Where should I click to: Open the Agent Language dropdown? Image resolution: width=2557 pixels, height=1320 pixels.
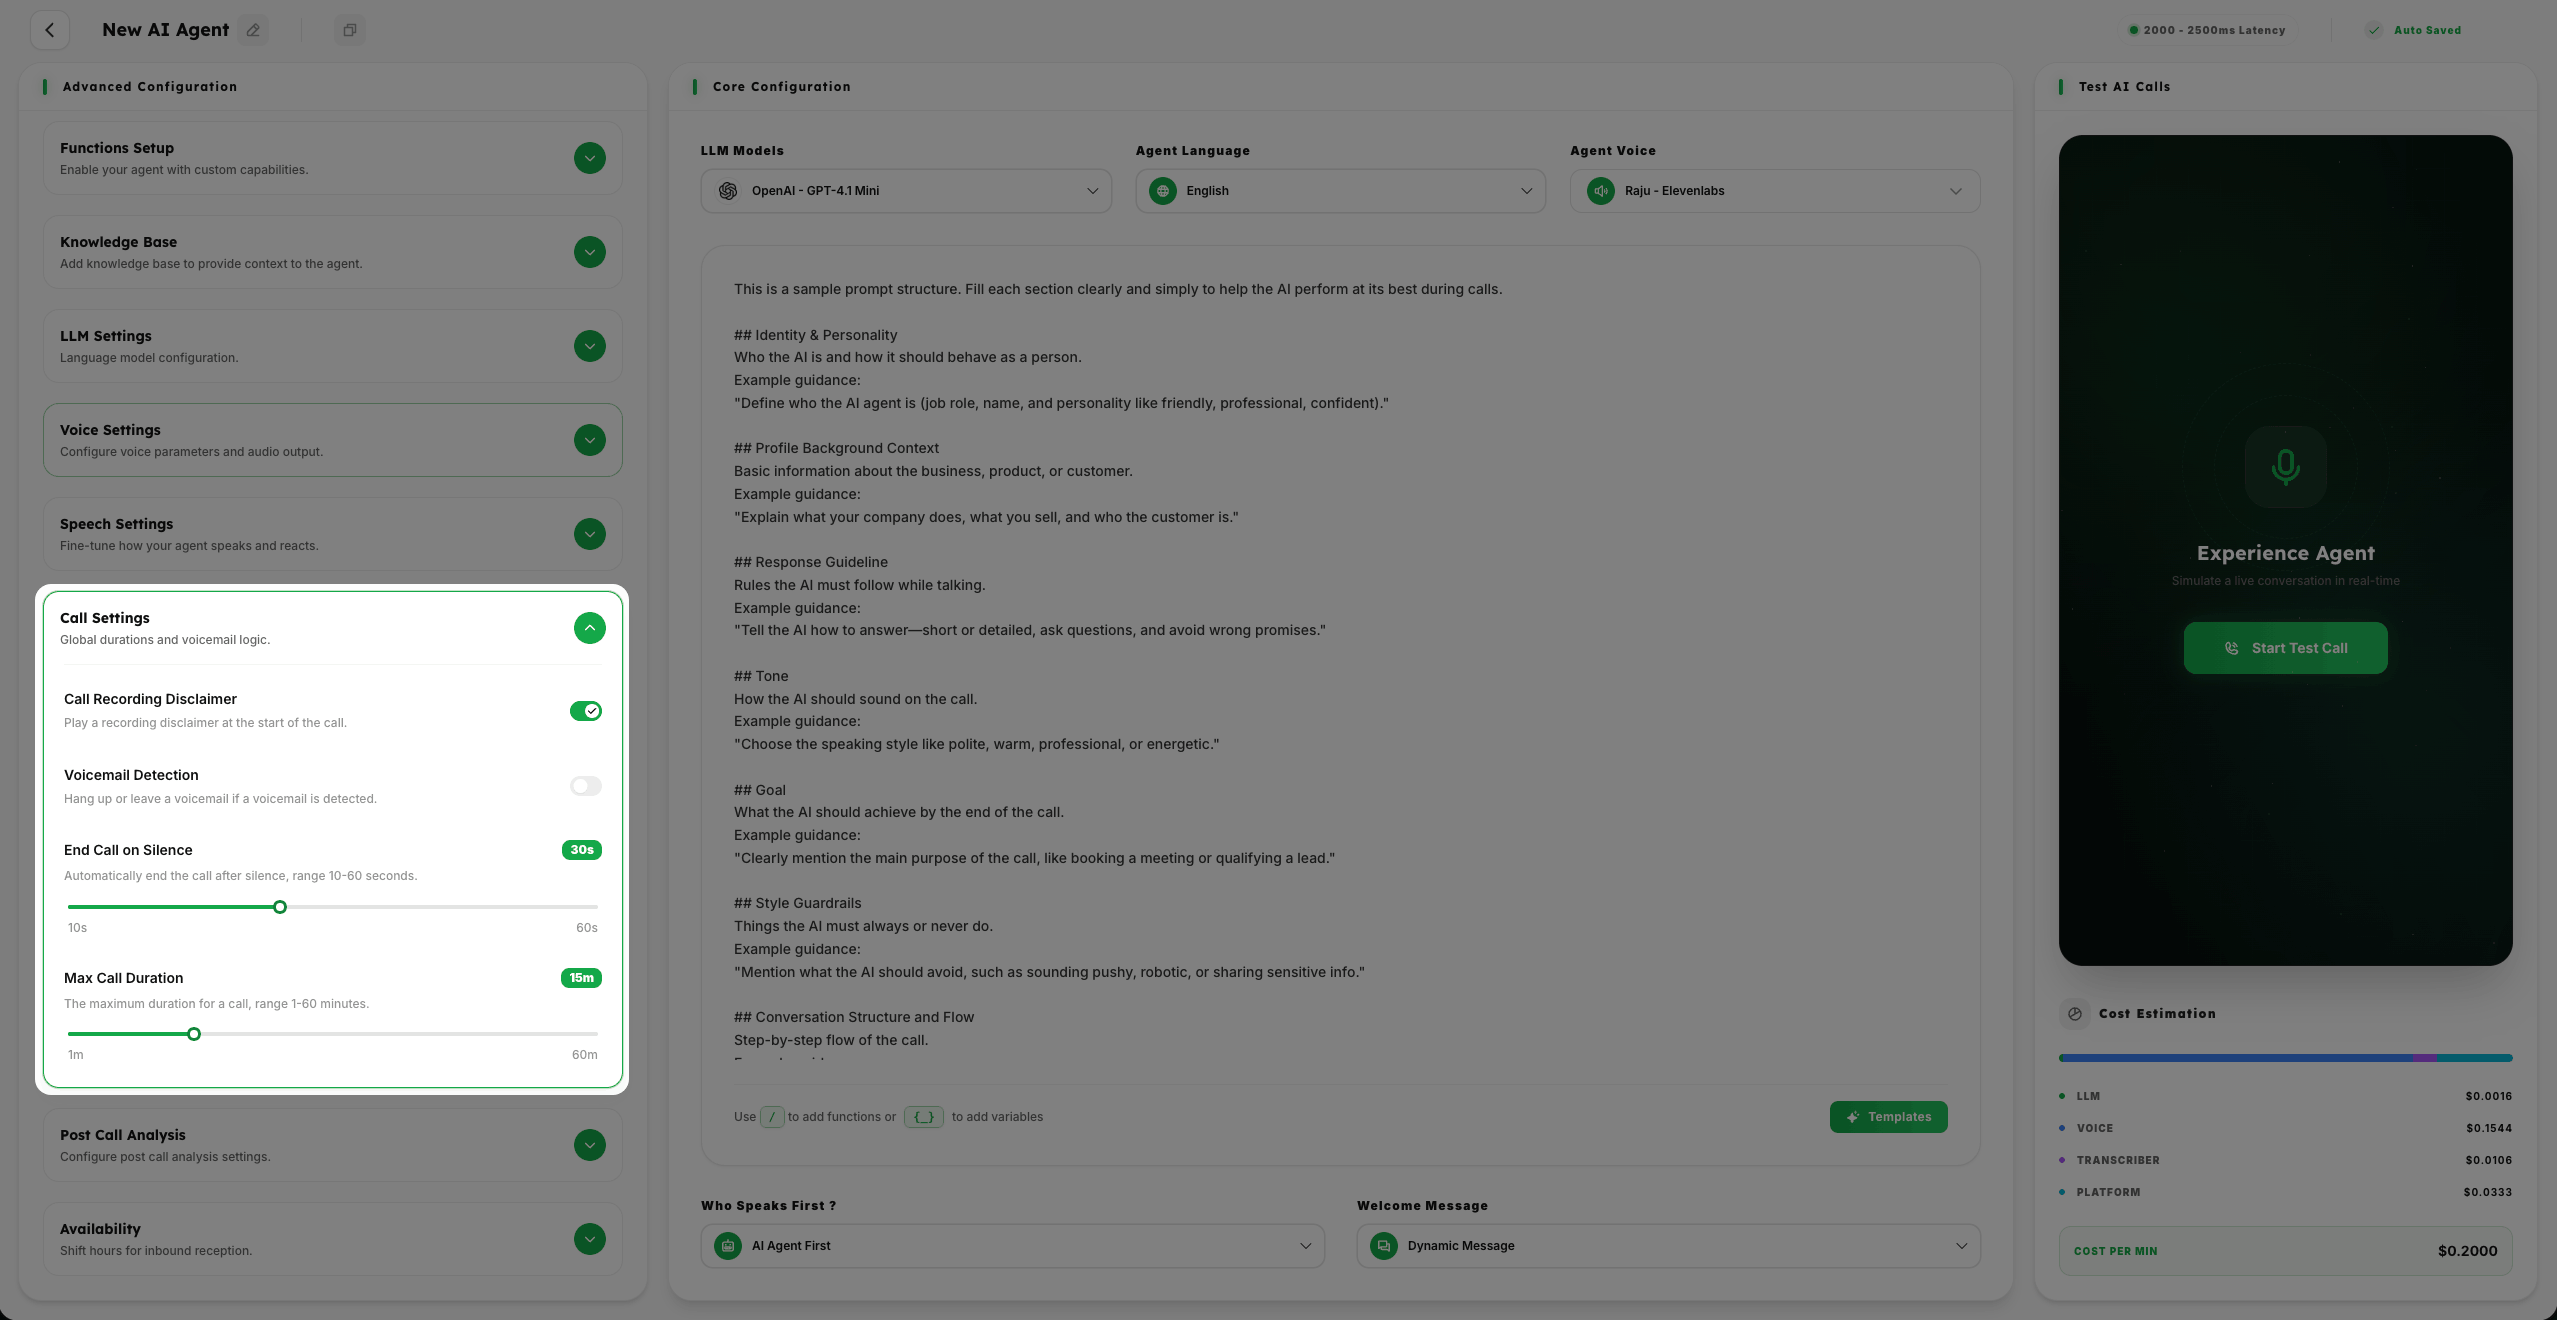[x=1340, y=191]
